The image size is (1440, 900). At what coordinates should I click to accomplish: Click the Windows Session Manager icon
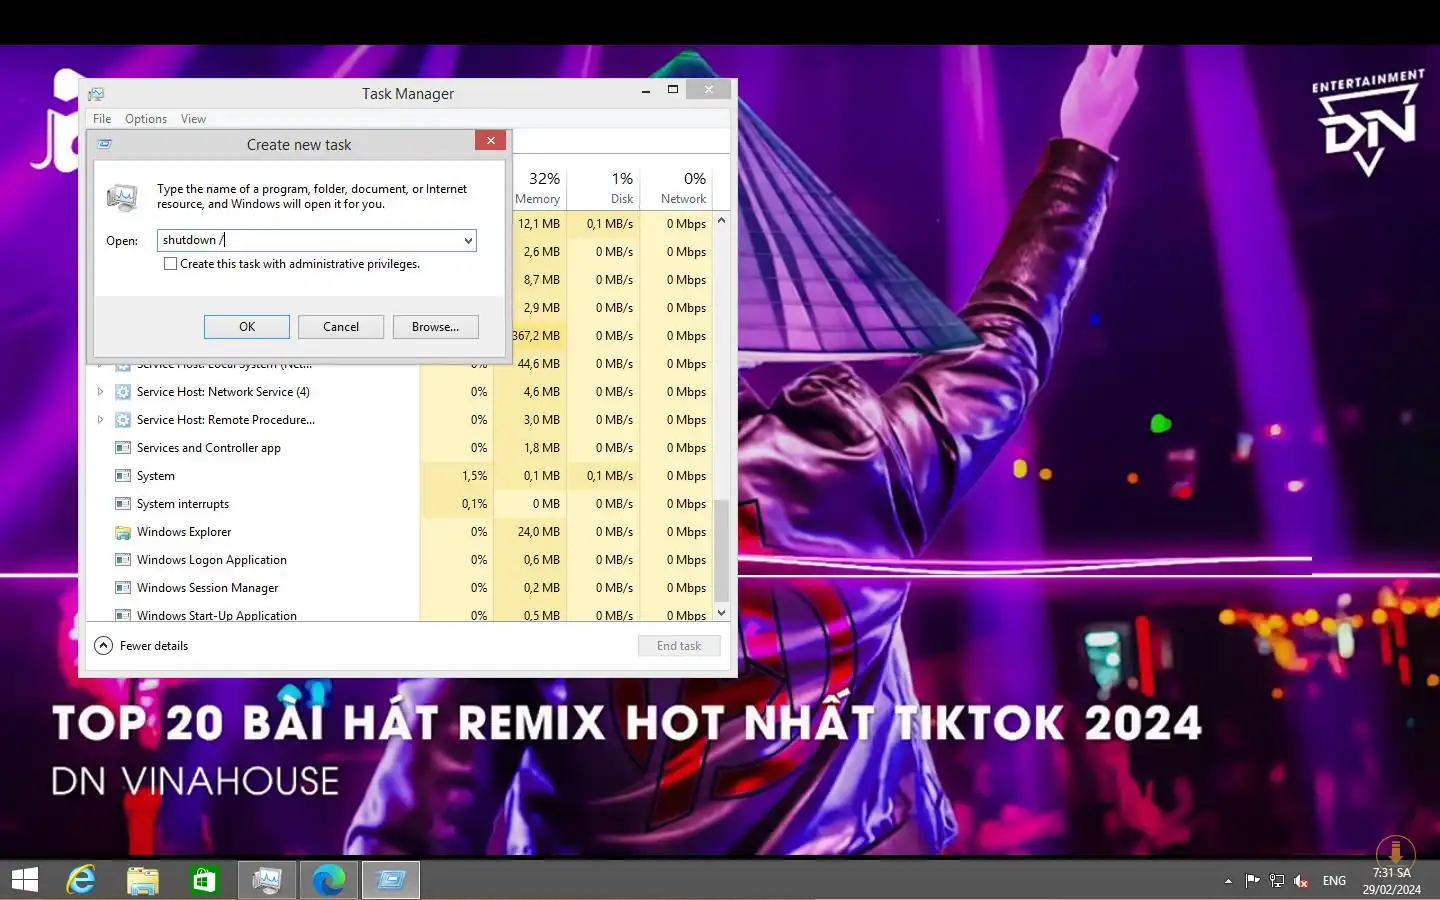[123, 588]
